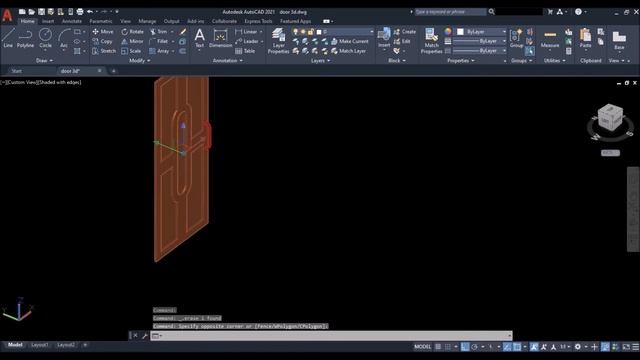Toggle 2D object snap in status bar
The width and height of the screenshot is (640, 360).
coord(517,347)
